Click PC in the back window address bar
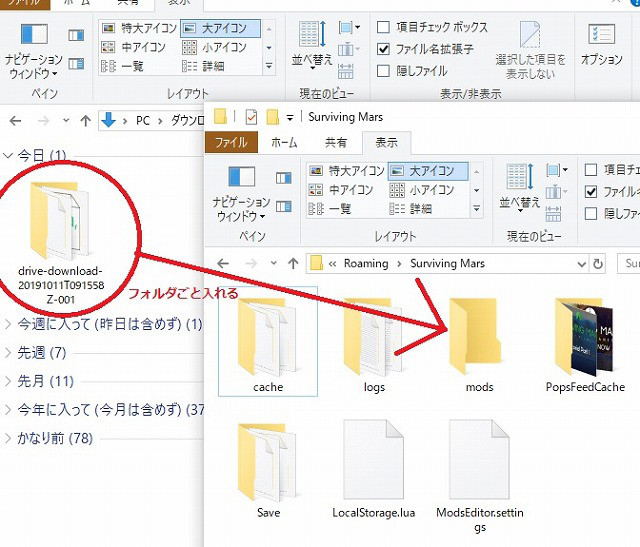 [x=143, y=121]
